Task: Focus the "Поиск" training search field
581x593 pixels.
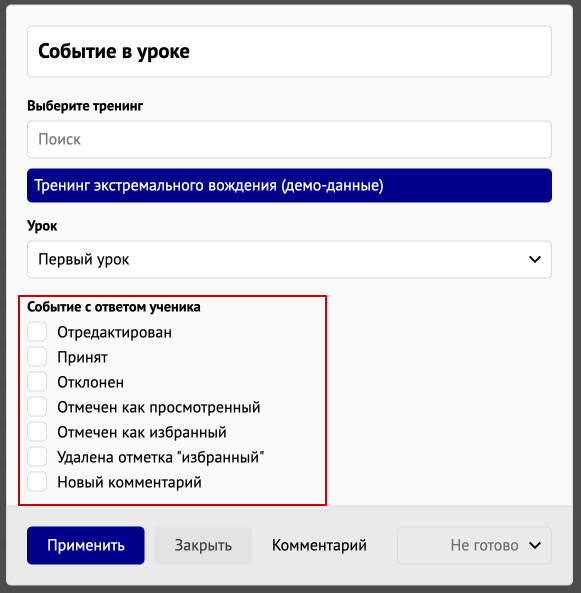Action: pos(289,140)
